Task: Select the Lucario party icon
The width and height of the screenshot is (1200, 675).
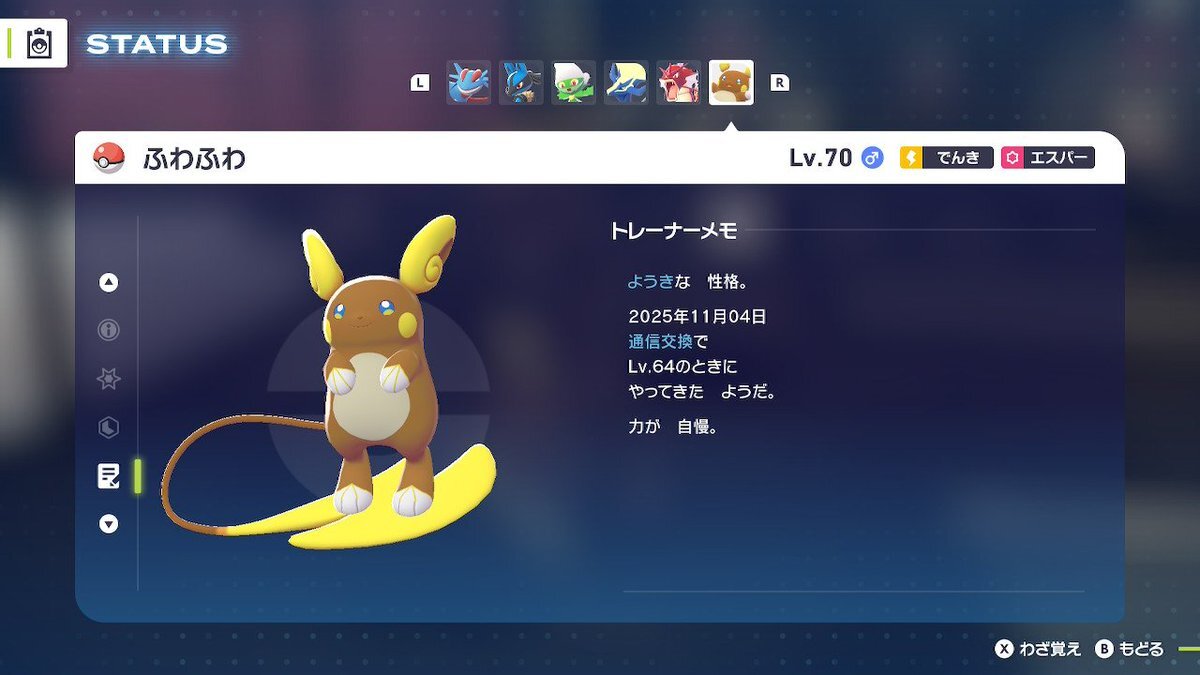Action: (x=521, y=83)
